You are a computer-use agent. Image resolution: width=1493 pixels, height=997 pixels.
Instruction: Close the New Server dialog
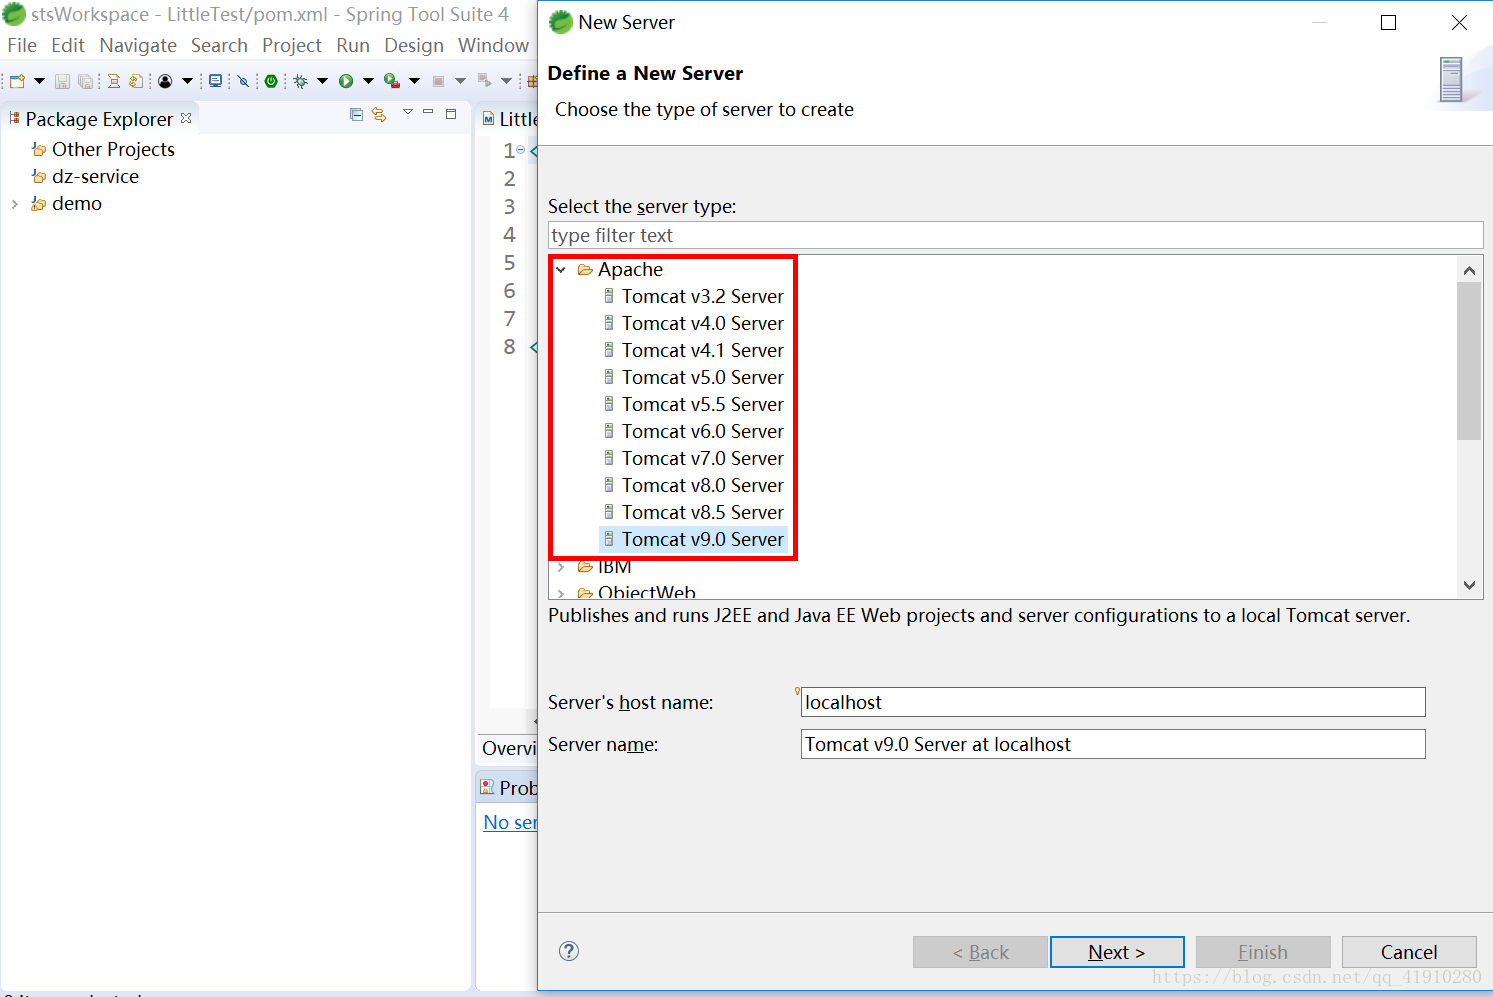click(1459, 22)
